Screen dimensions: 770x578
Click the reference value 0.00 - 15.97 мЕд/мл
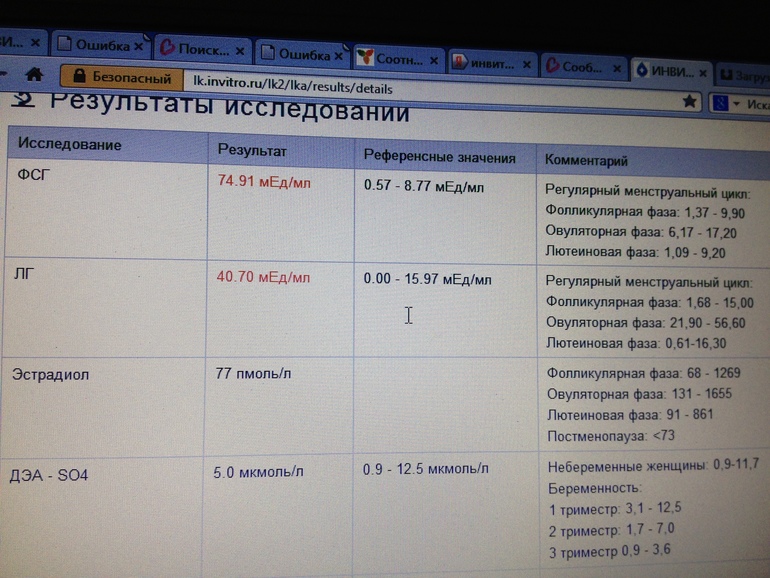click(427, 279)
